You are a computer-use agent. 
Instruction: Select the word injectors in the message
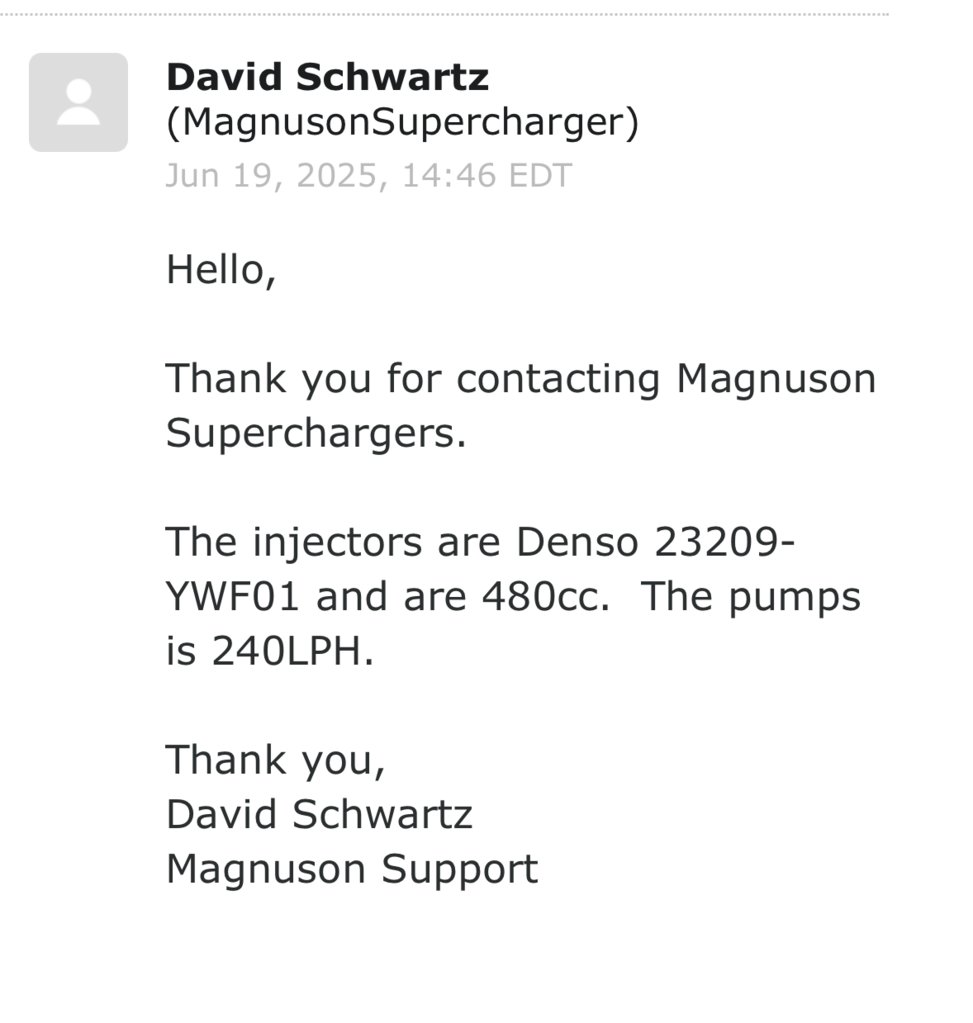(337, 542)
